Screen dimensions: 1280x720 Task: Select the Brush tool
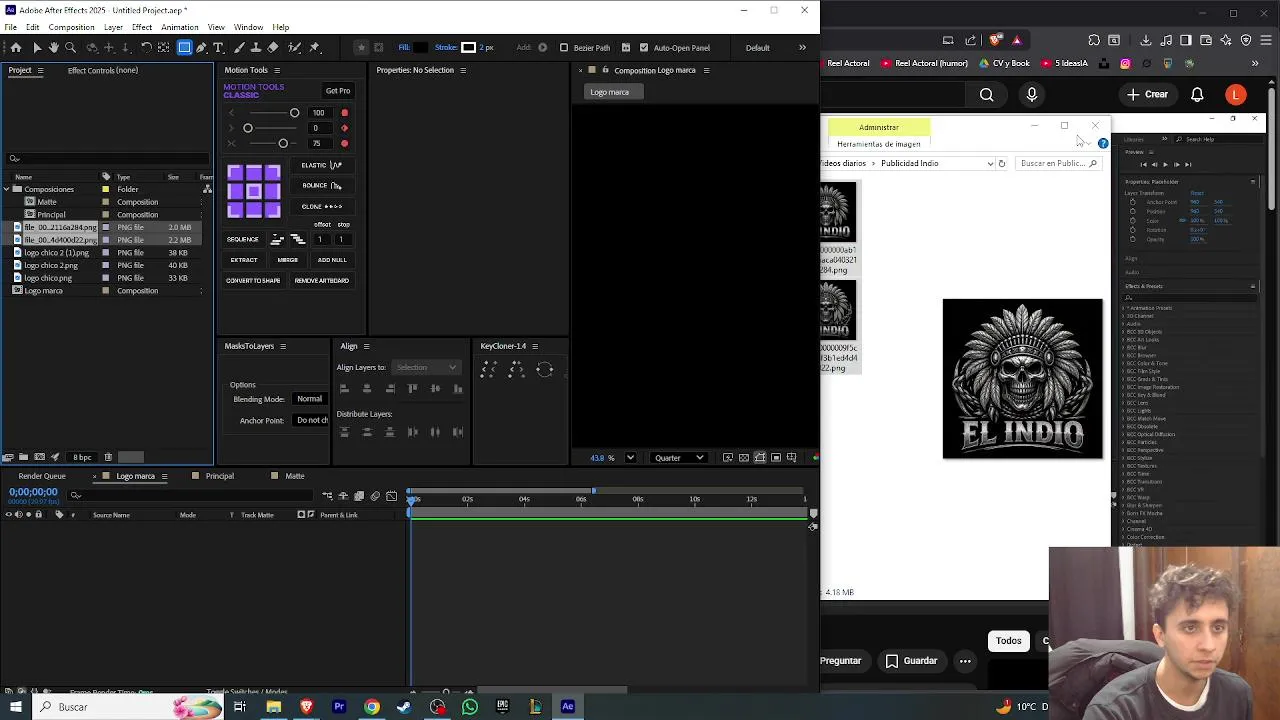coord(238,47)
